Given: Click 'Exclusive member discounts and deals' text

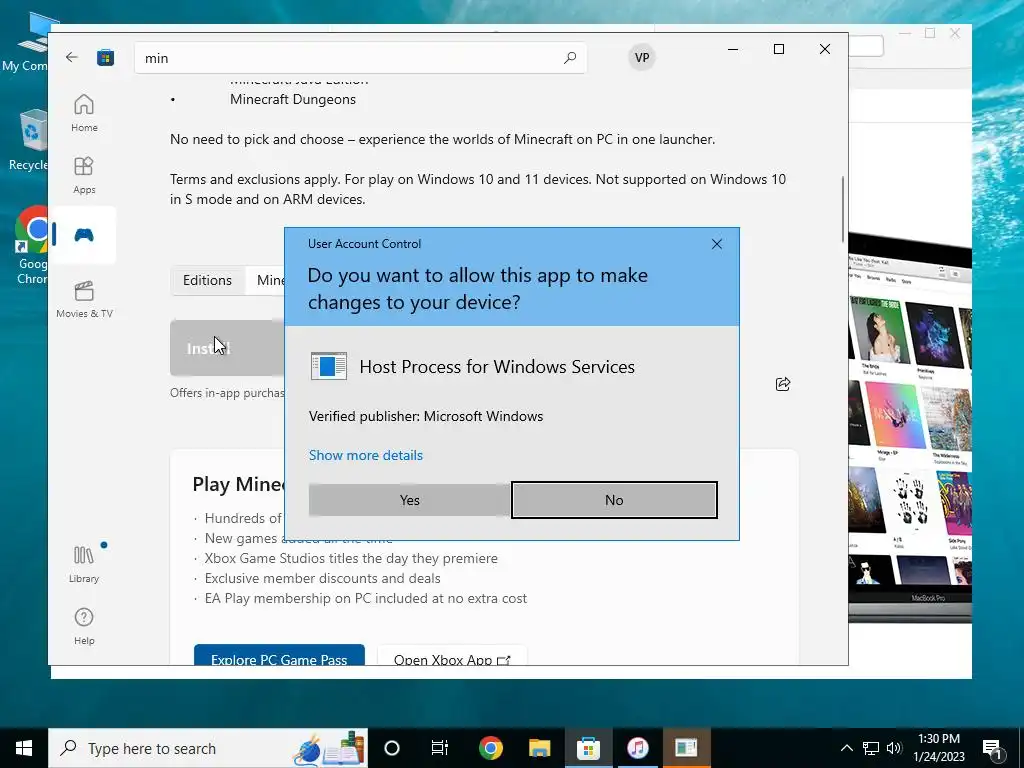Looking at the screenshot, I should (x=323, y=578).
